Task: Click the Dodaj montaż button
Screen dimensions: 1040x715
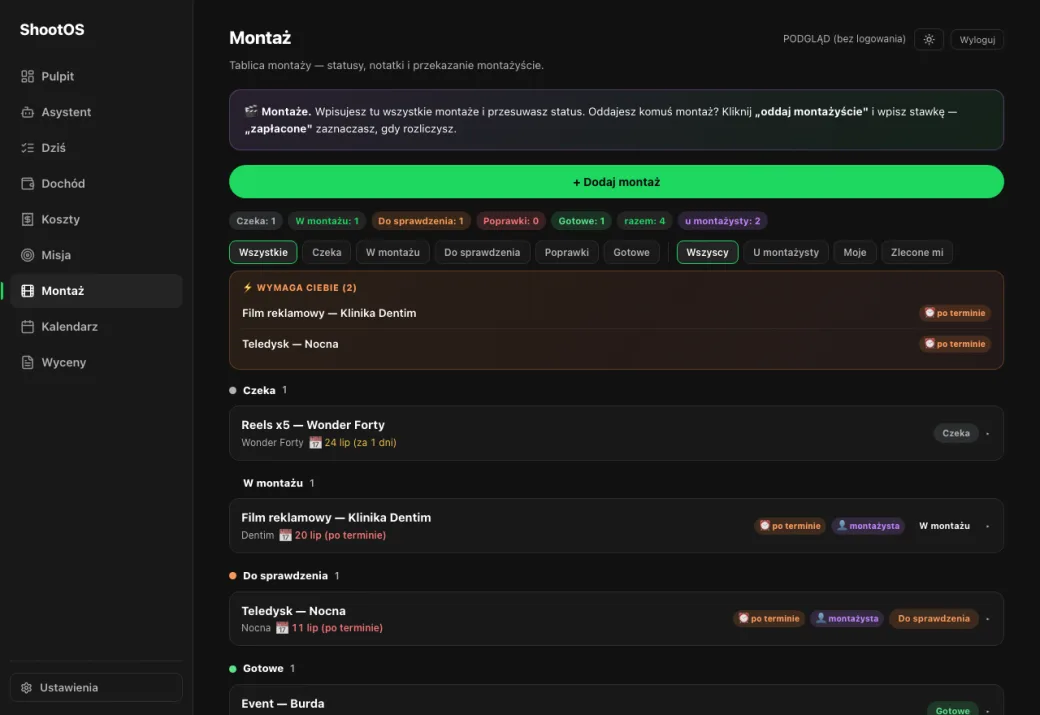Action: tap(616, 182)
